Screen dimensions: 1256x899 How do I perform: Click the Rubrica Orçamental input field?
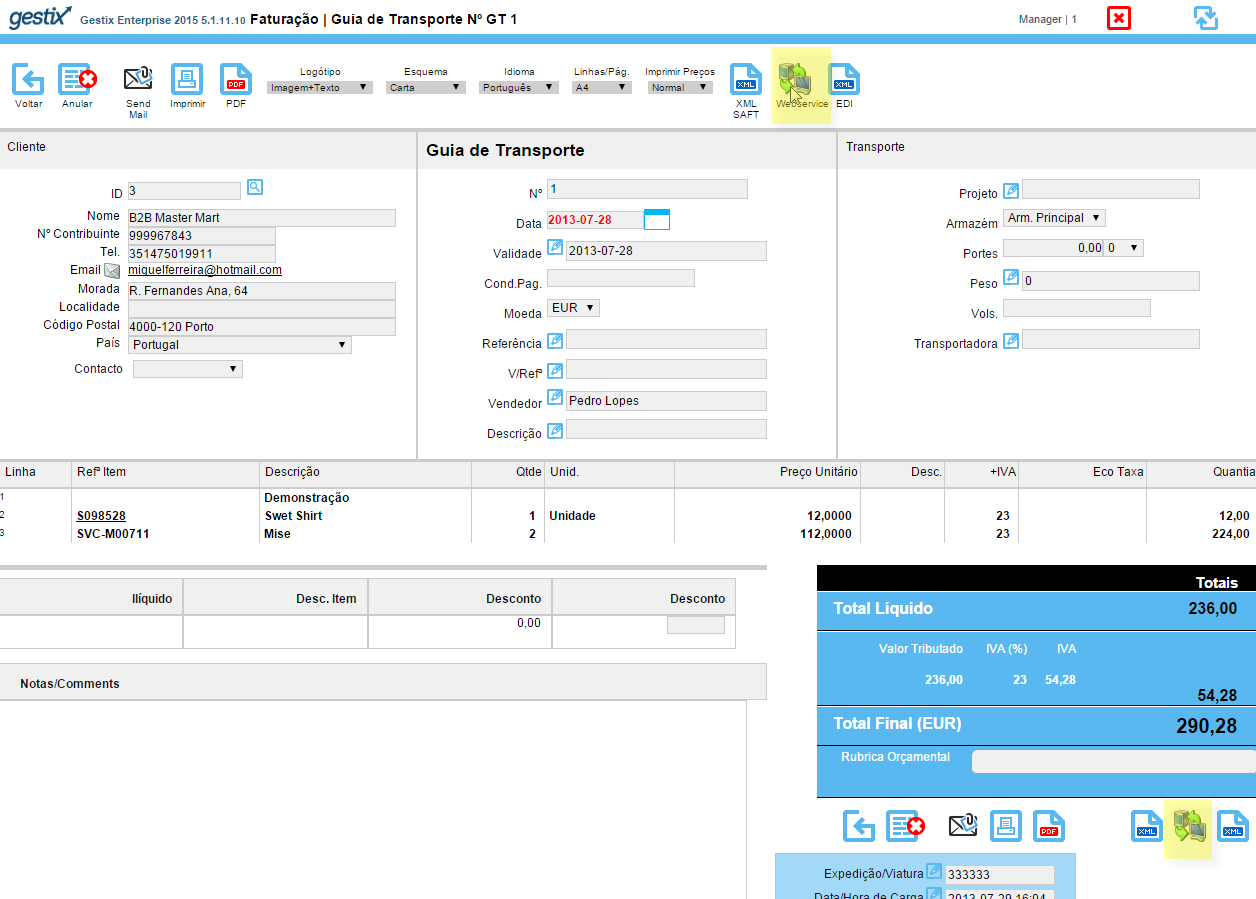click(1113, 762)
